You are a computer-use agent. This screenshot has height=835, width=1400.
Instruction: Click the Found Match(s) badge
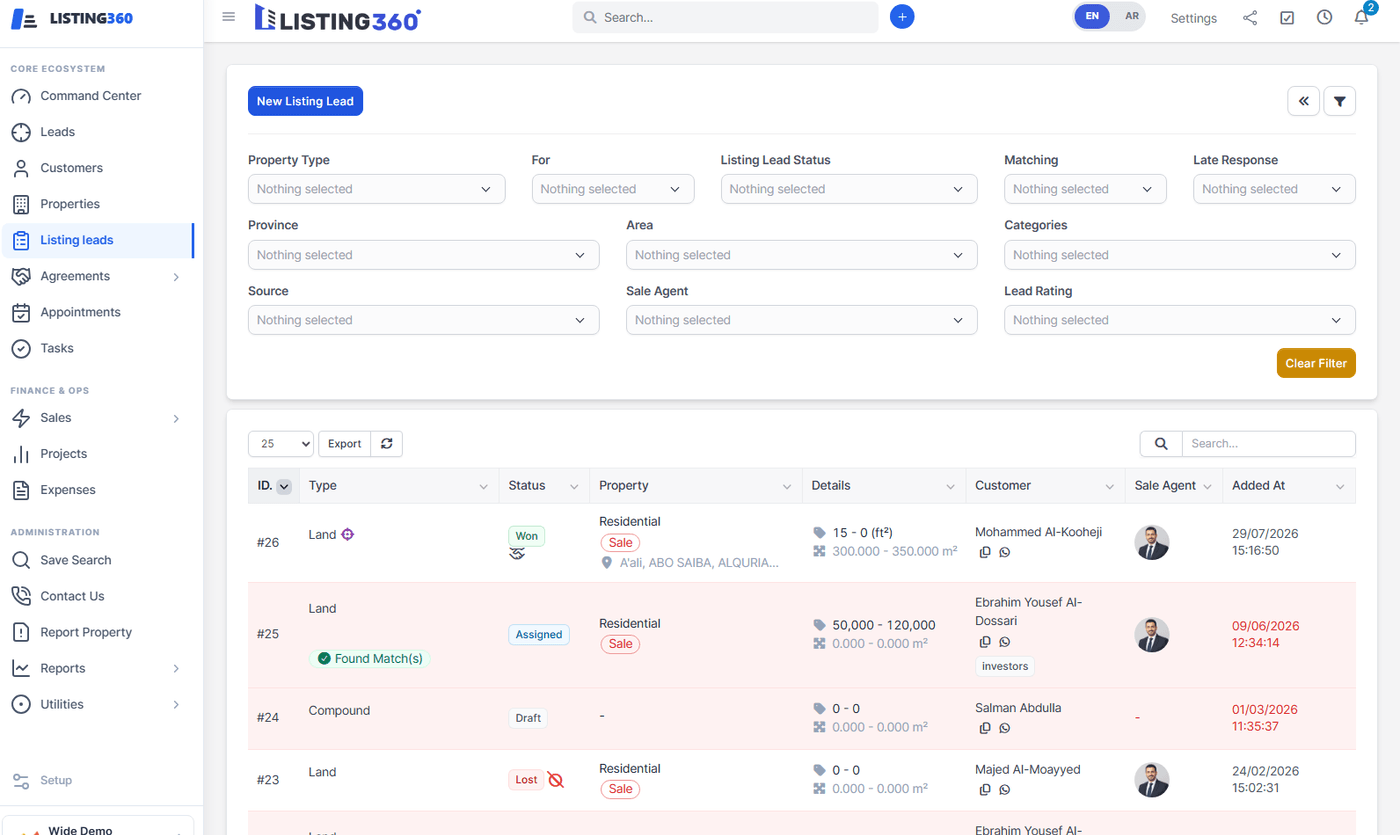coord(369,659)
